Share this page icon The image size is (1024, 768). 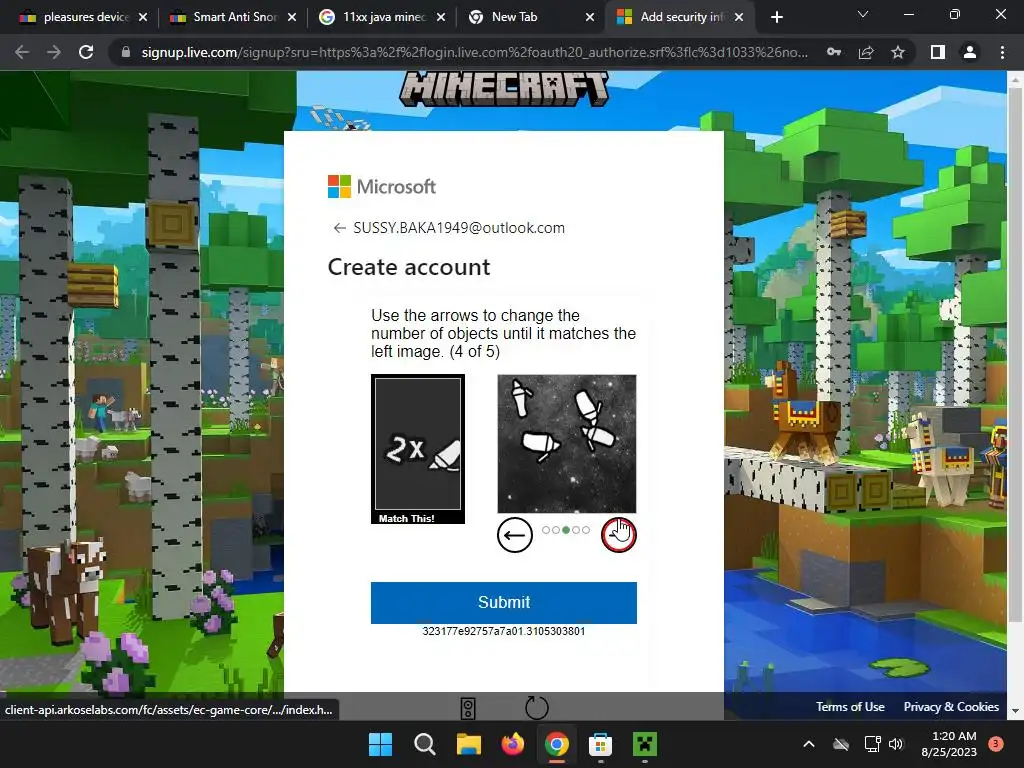click(x=866, y=52)
